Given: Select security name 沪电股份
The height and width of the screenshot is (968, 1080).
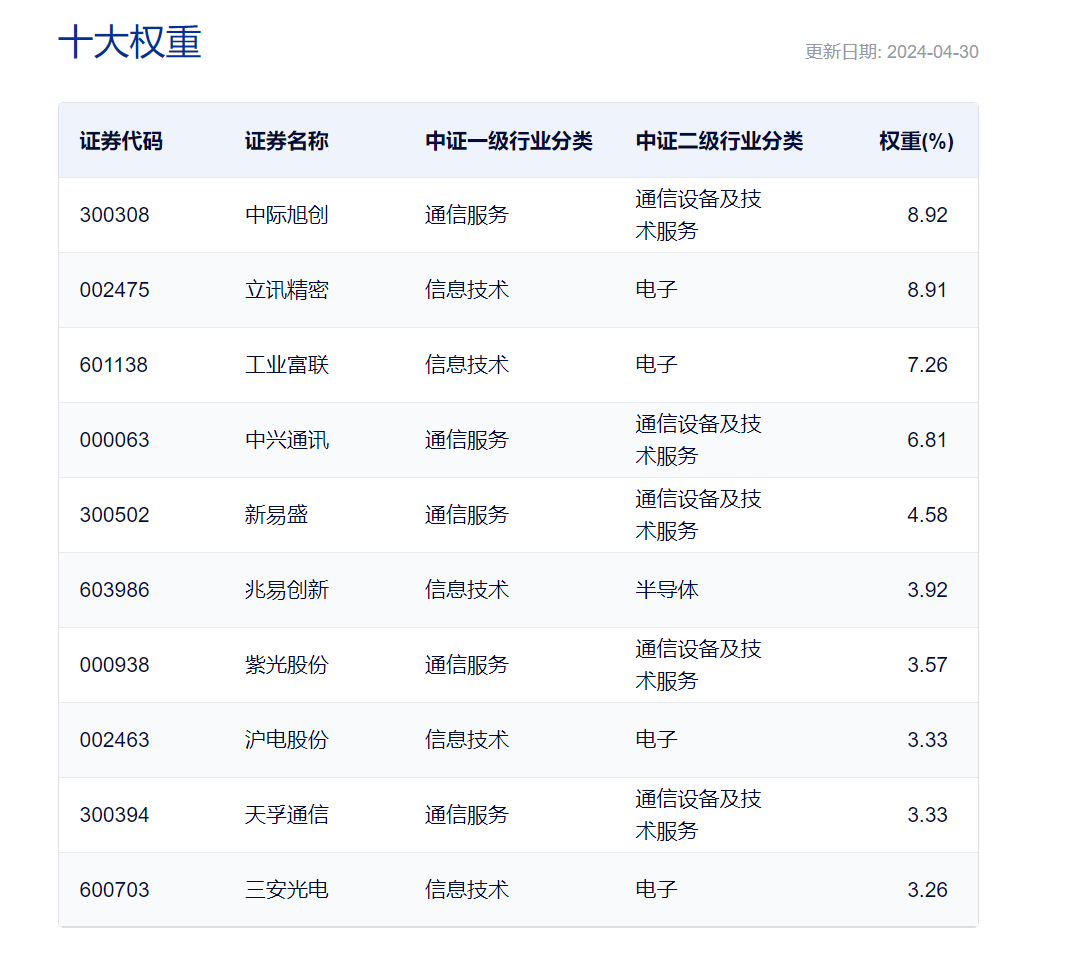Looking at the screenshot, I should click(x=287, y=741).
